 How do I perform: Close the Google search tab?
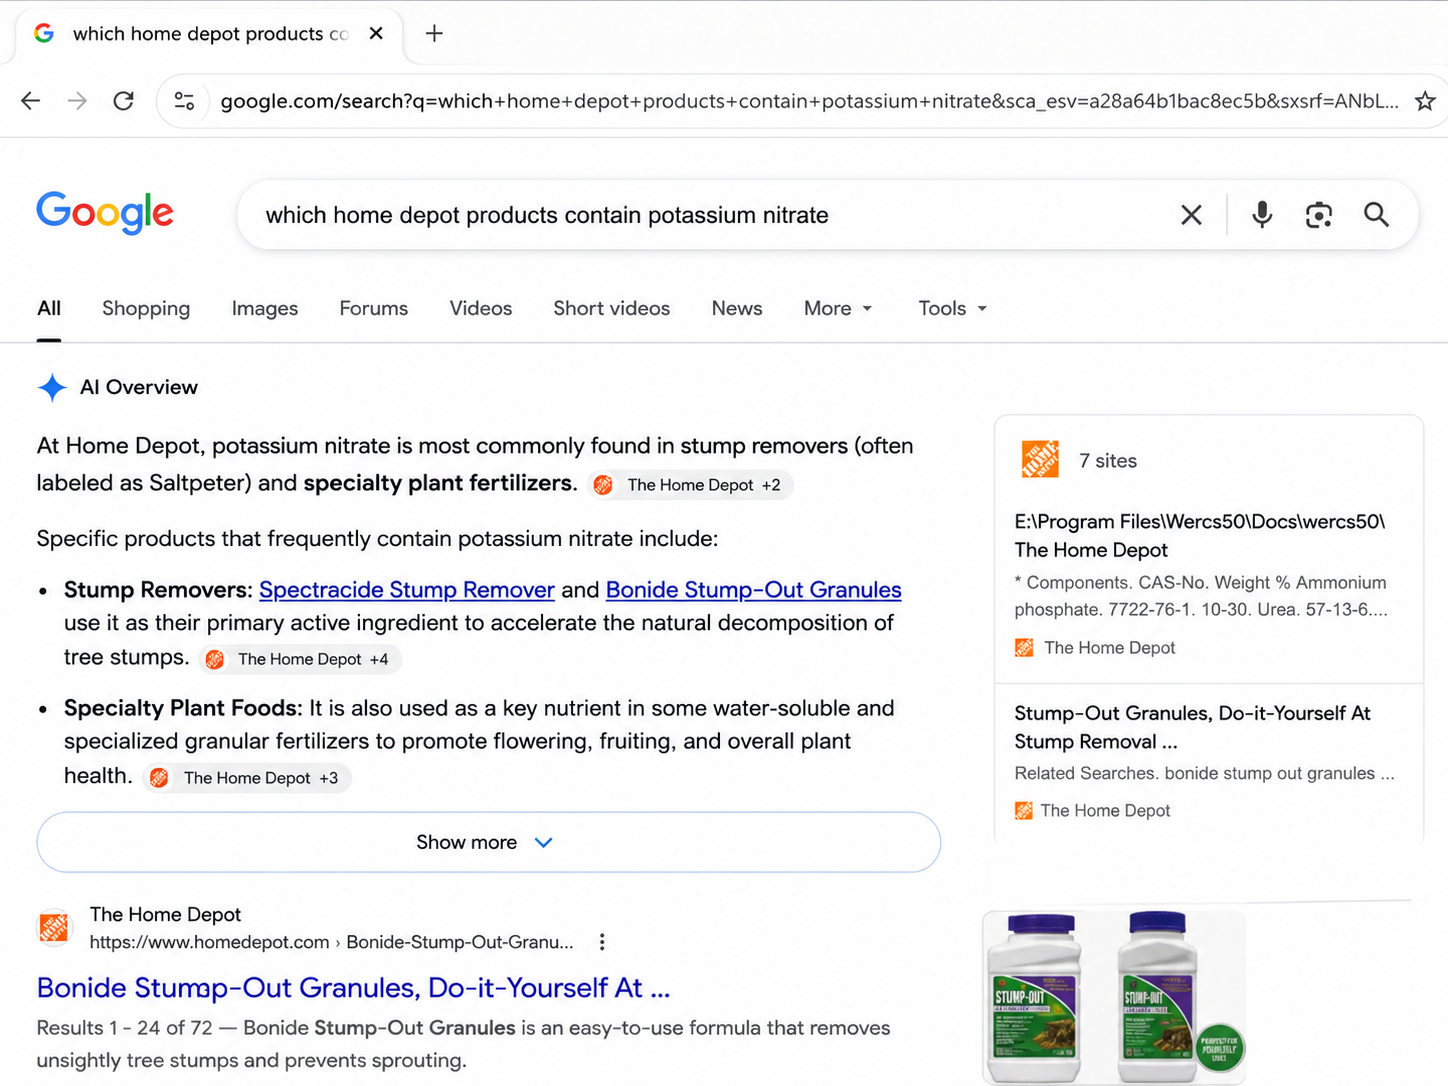(376, 33)
